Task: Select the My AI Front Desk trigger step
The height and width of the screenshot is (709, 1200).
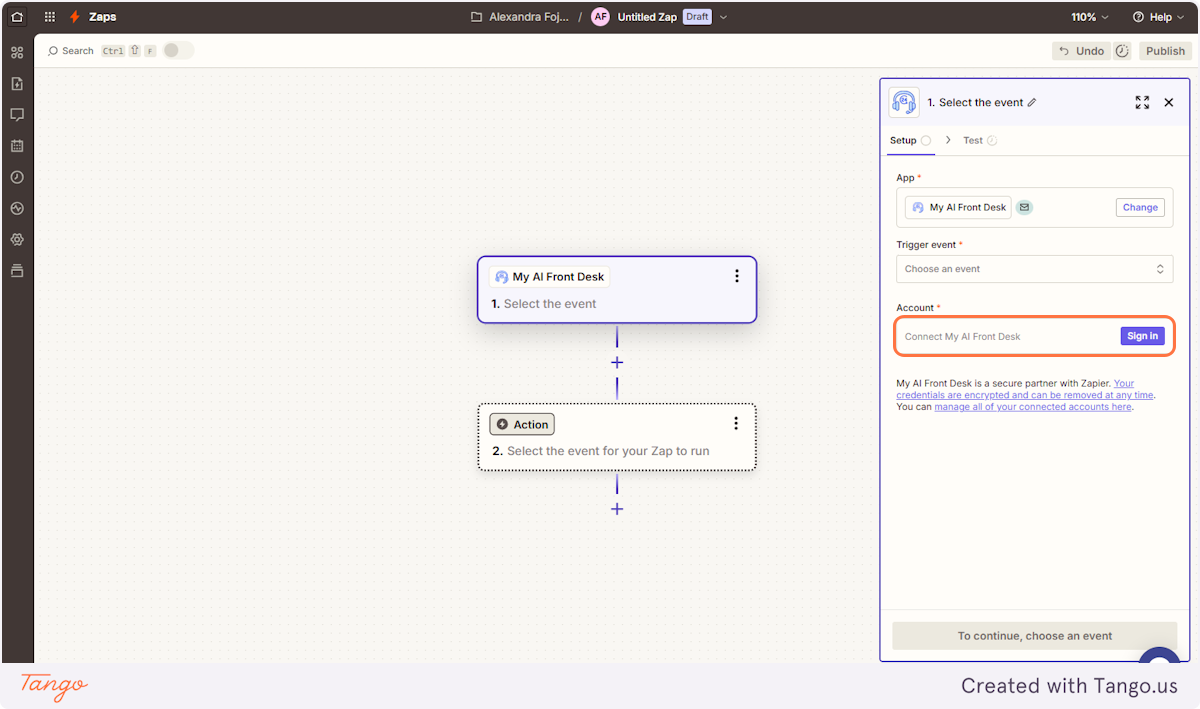Action: (617, 290)
